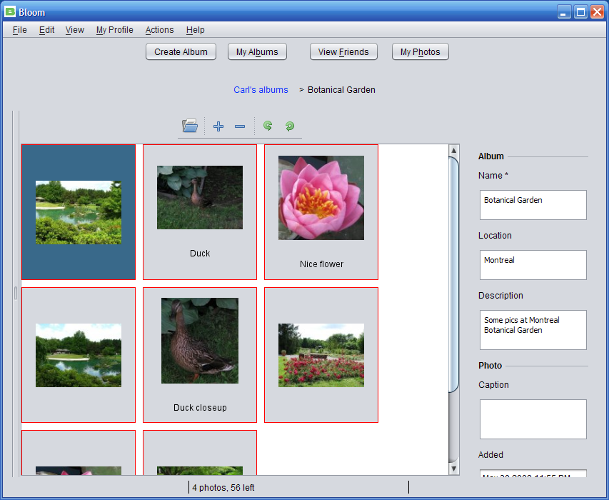Click the open folder icon in photo toolbar
609x500 pixels.
(x=190, y=126)
